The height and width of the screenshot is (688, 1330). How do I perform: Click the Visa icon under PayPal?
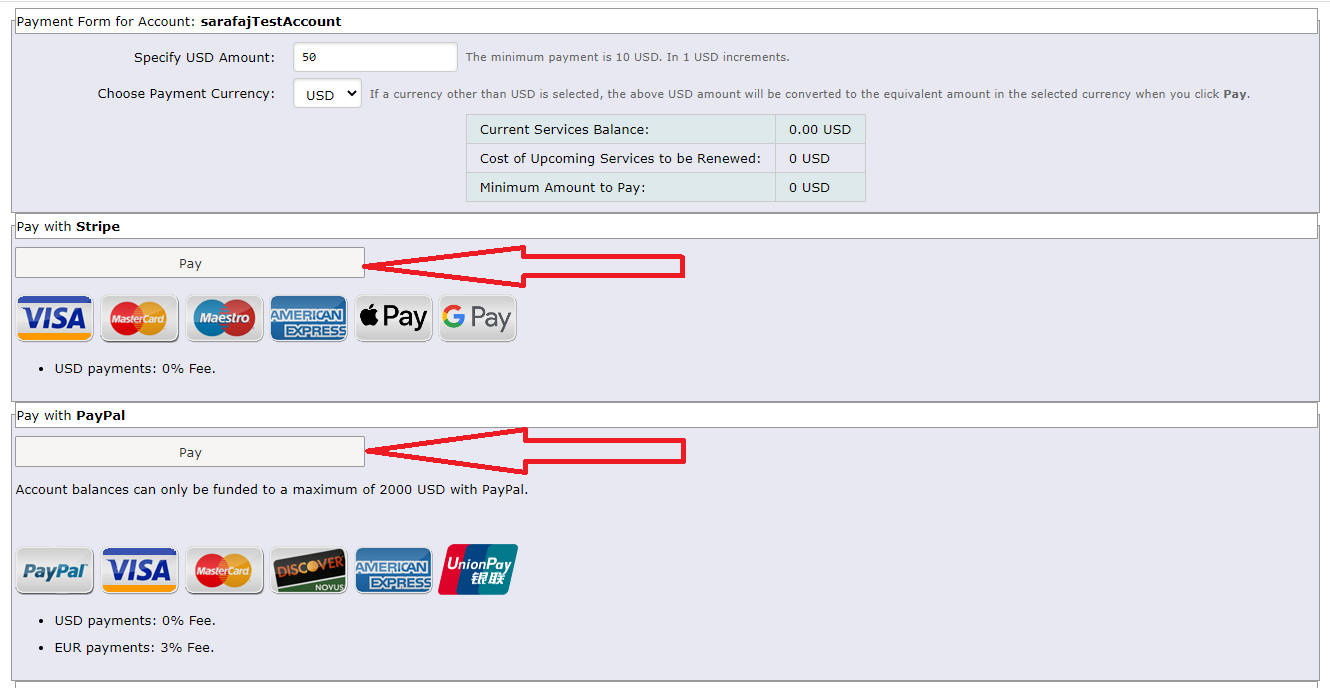click(x=139, y=571)
